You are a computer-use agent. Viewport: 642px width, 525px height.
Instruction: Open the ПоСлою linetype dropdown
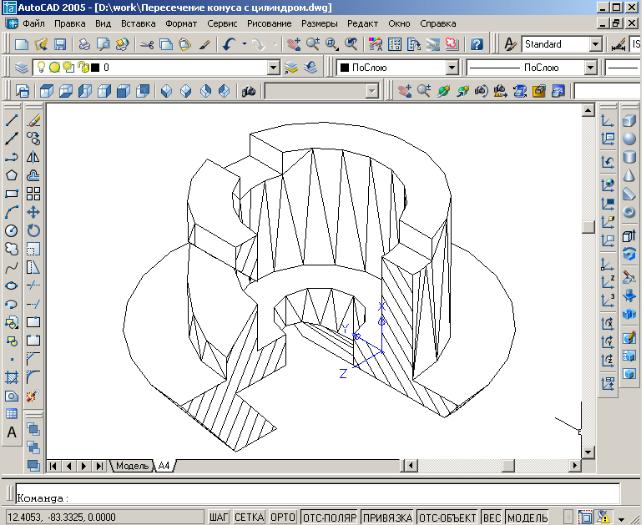coord(590,68)
